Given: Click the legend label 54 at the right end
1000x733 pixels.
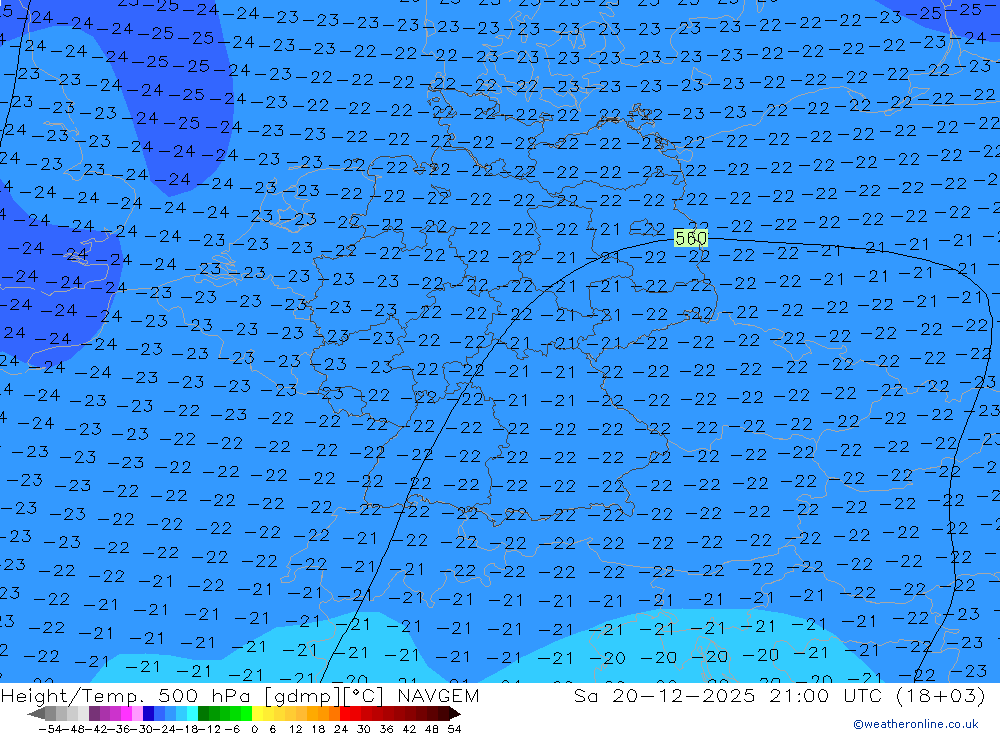Looking at the screenshot, I should click(454, 729).
